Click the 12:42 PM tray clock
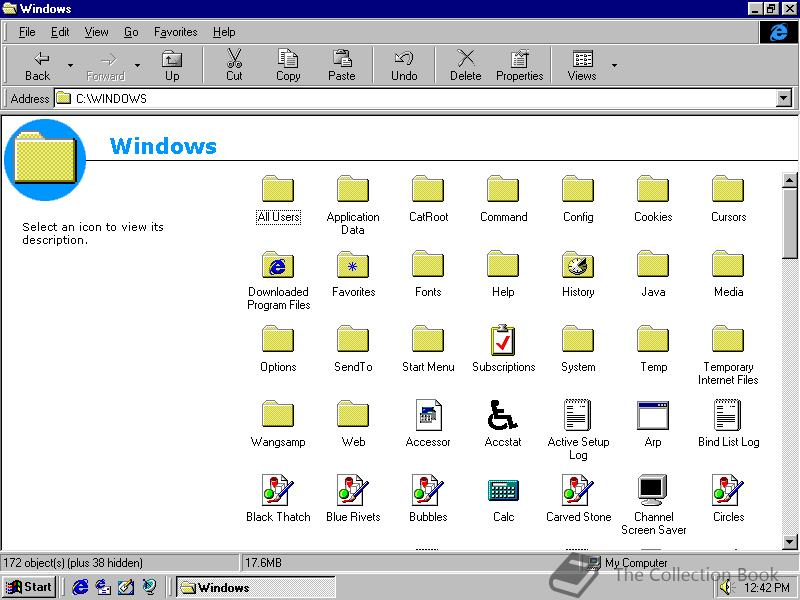The image size is (800, 600). coord(767,588)
